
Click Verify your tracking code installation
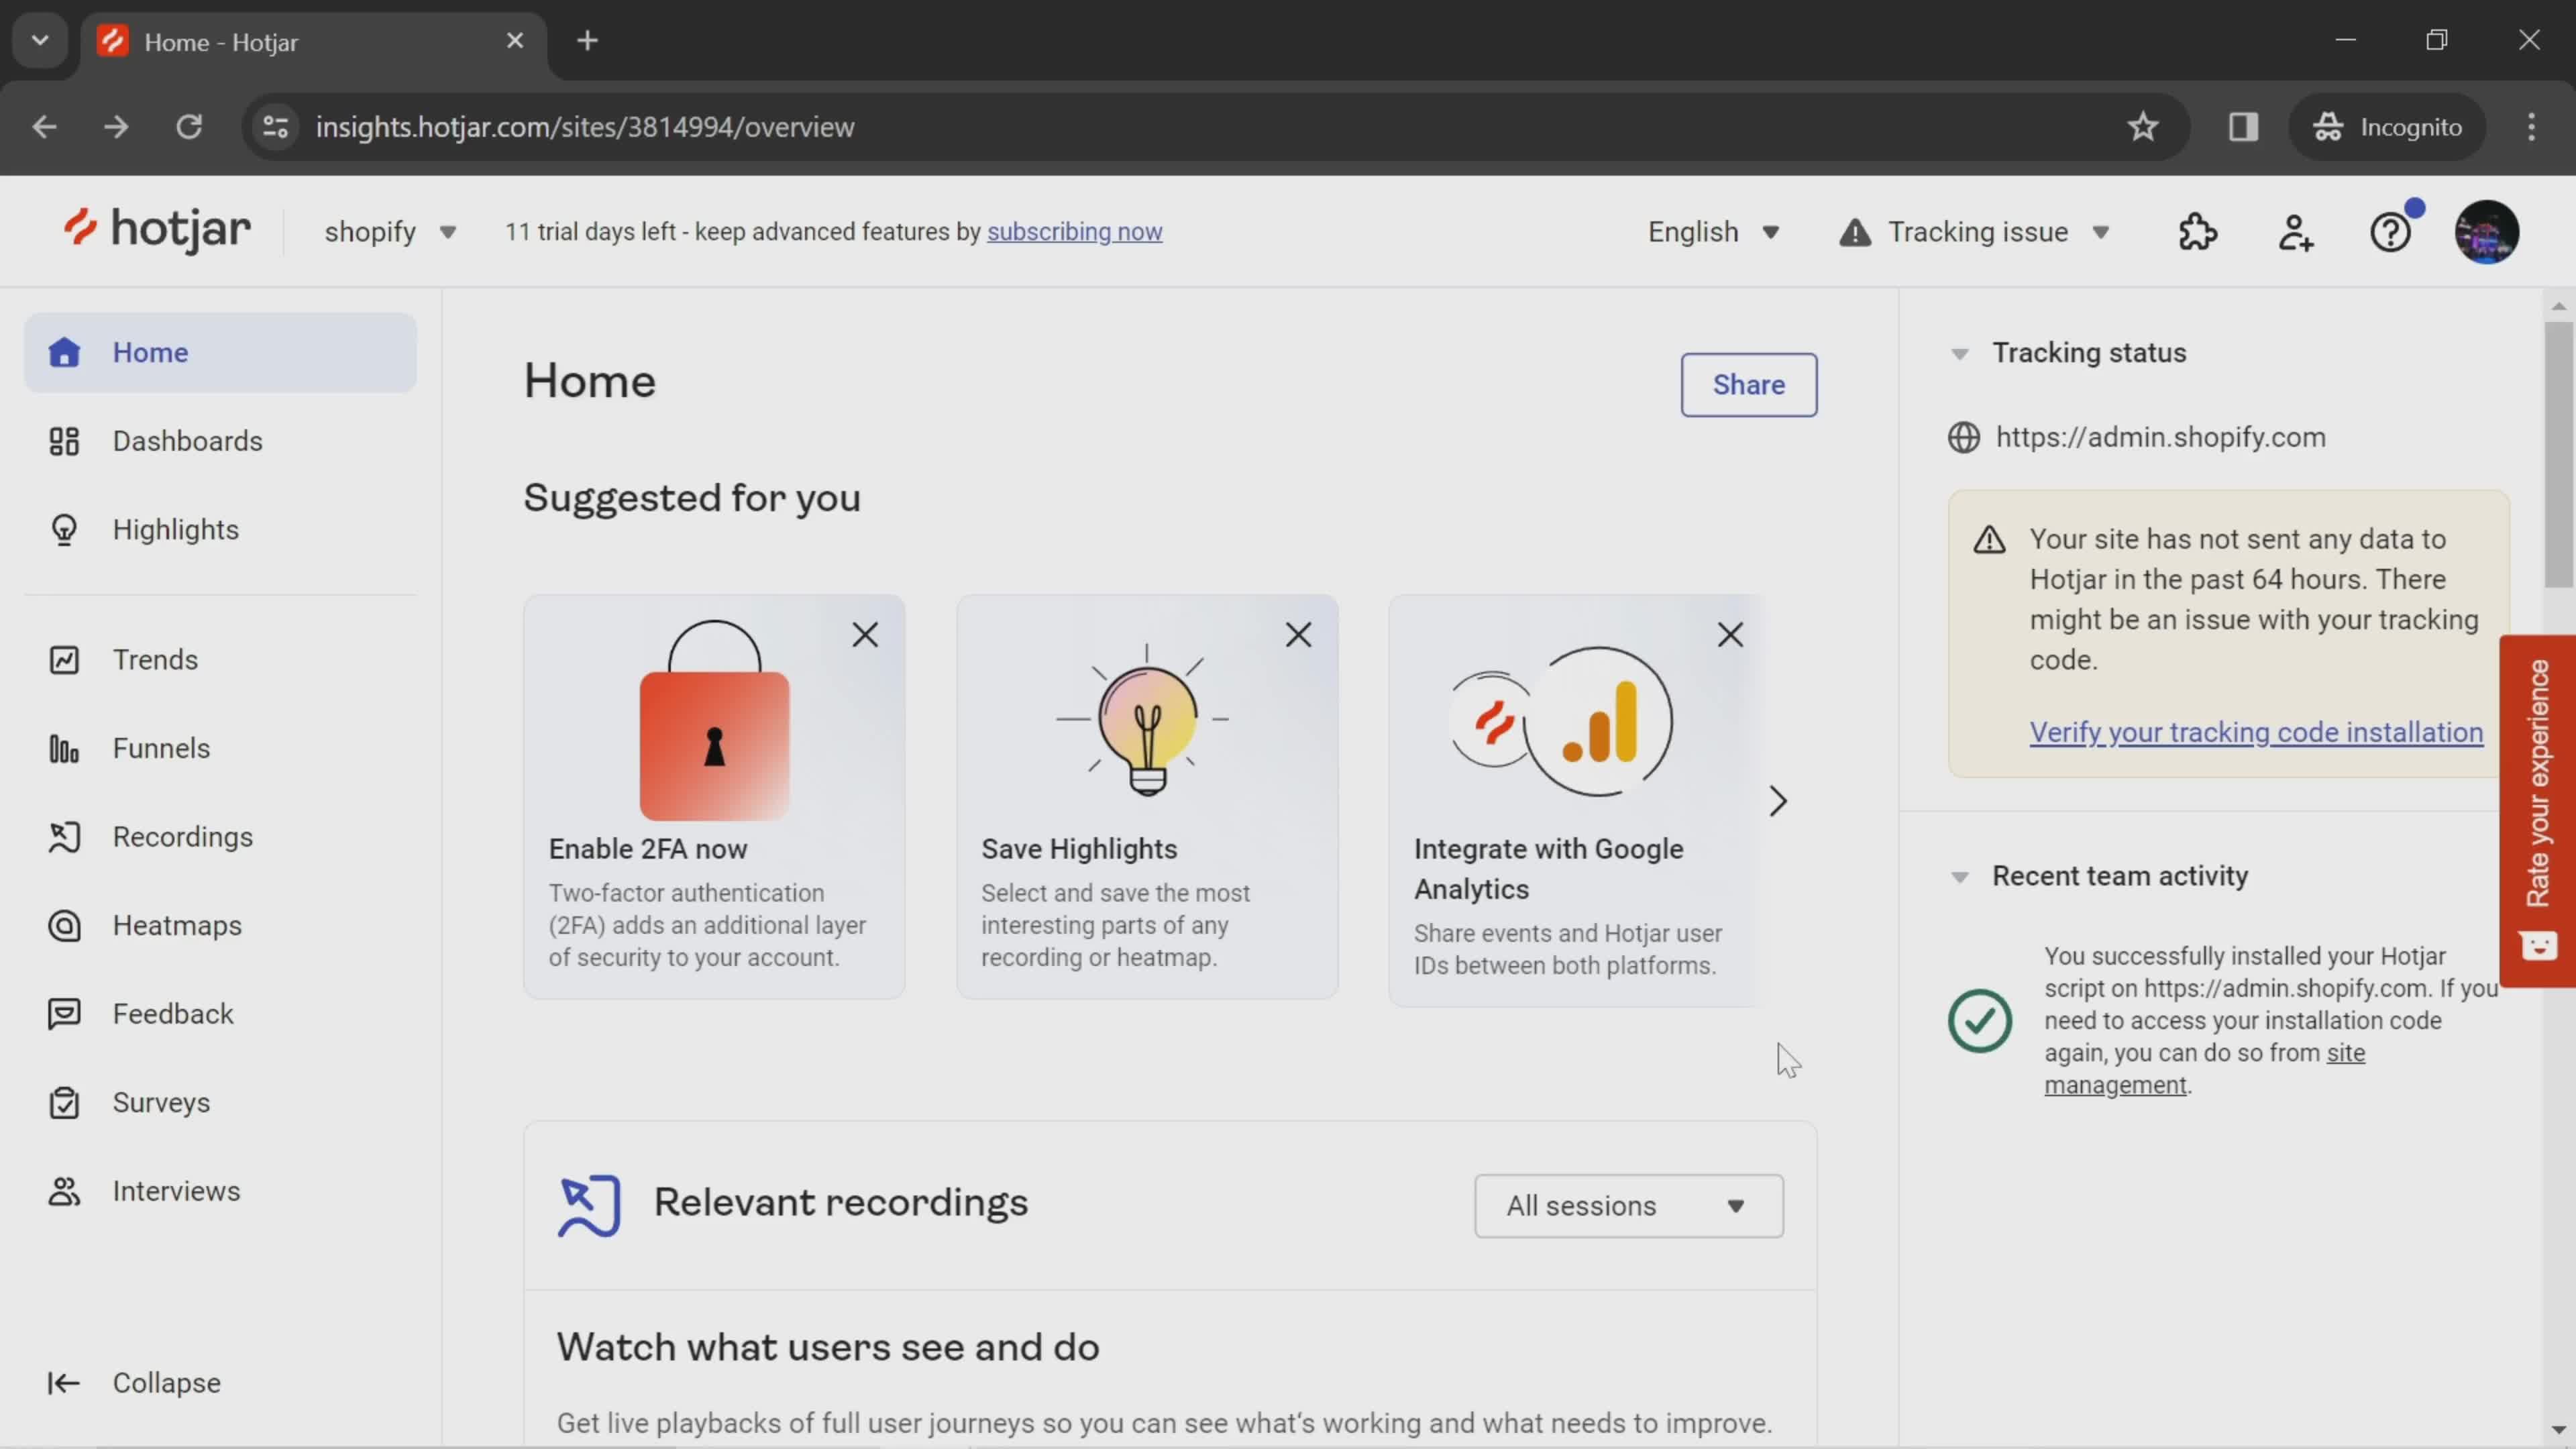(x=2256, y=731)
